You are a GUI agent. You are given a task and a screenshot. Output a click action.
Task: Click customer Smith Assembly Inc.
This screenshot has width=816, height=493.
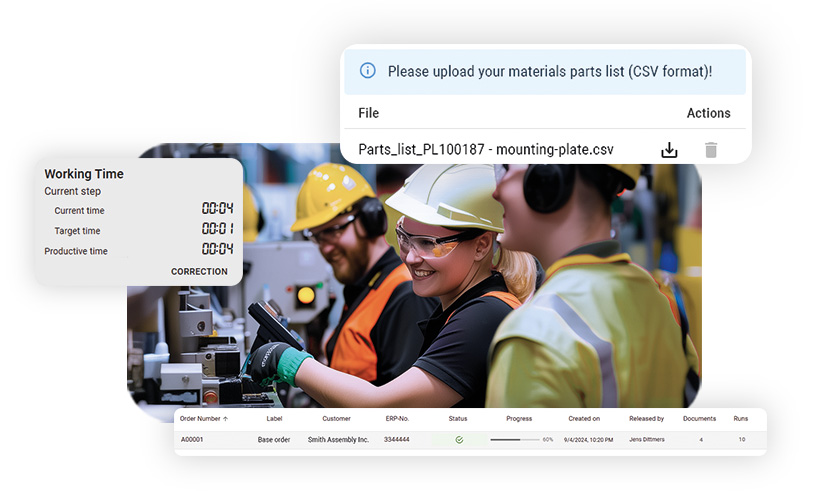(338, 439)
